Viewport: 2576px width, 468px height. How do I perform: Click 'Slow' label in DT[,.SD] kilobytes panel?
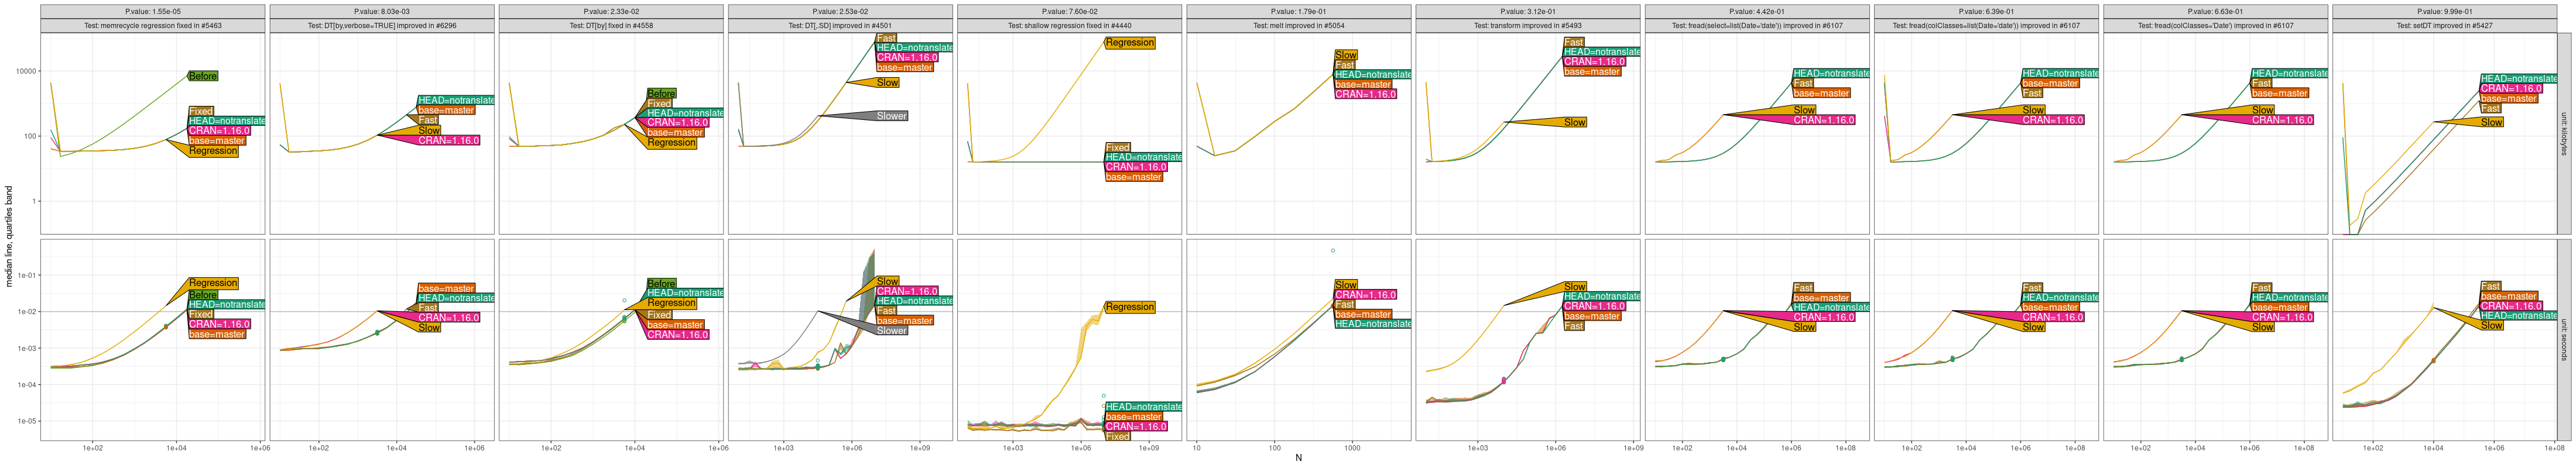click(887, 83)
